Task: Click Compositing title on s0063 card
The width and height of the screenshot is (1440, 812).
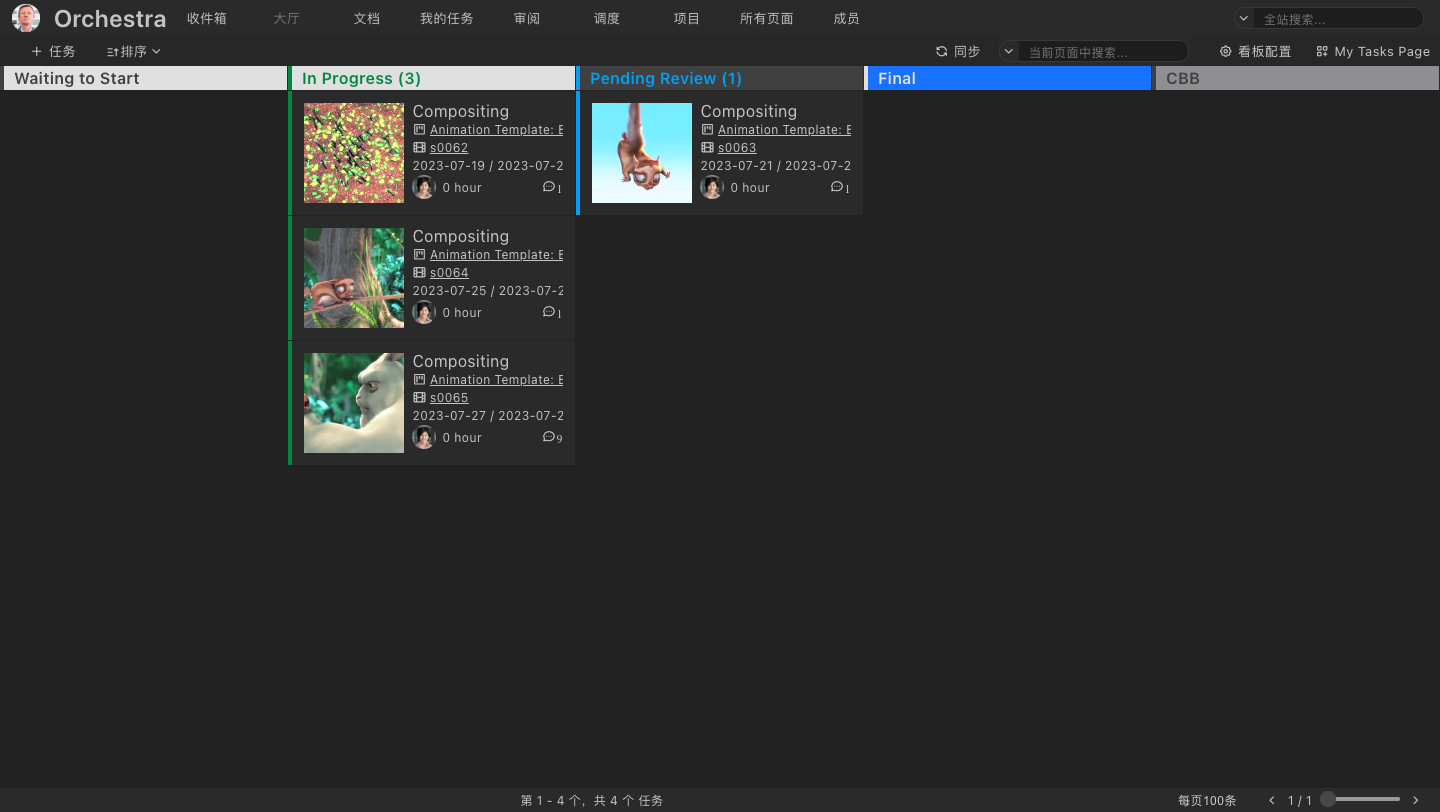Action: point(749,111)
